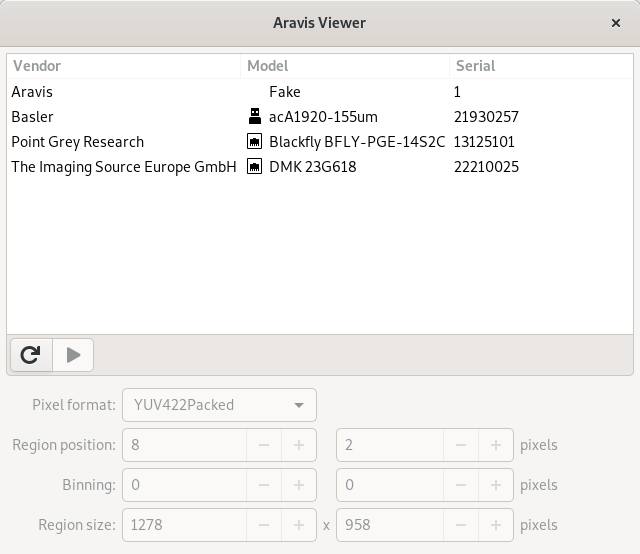
Task: Focus the vertical Binning field
Action: tap(390, 485)
